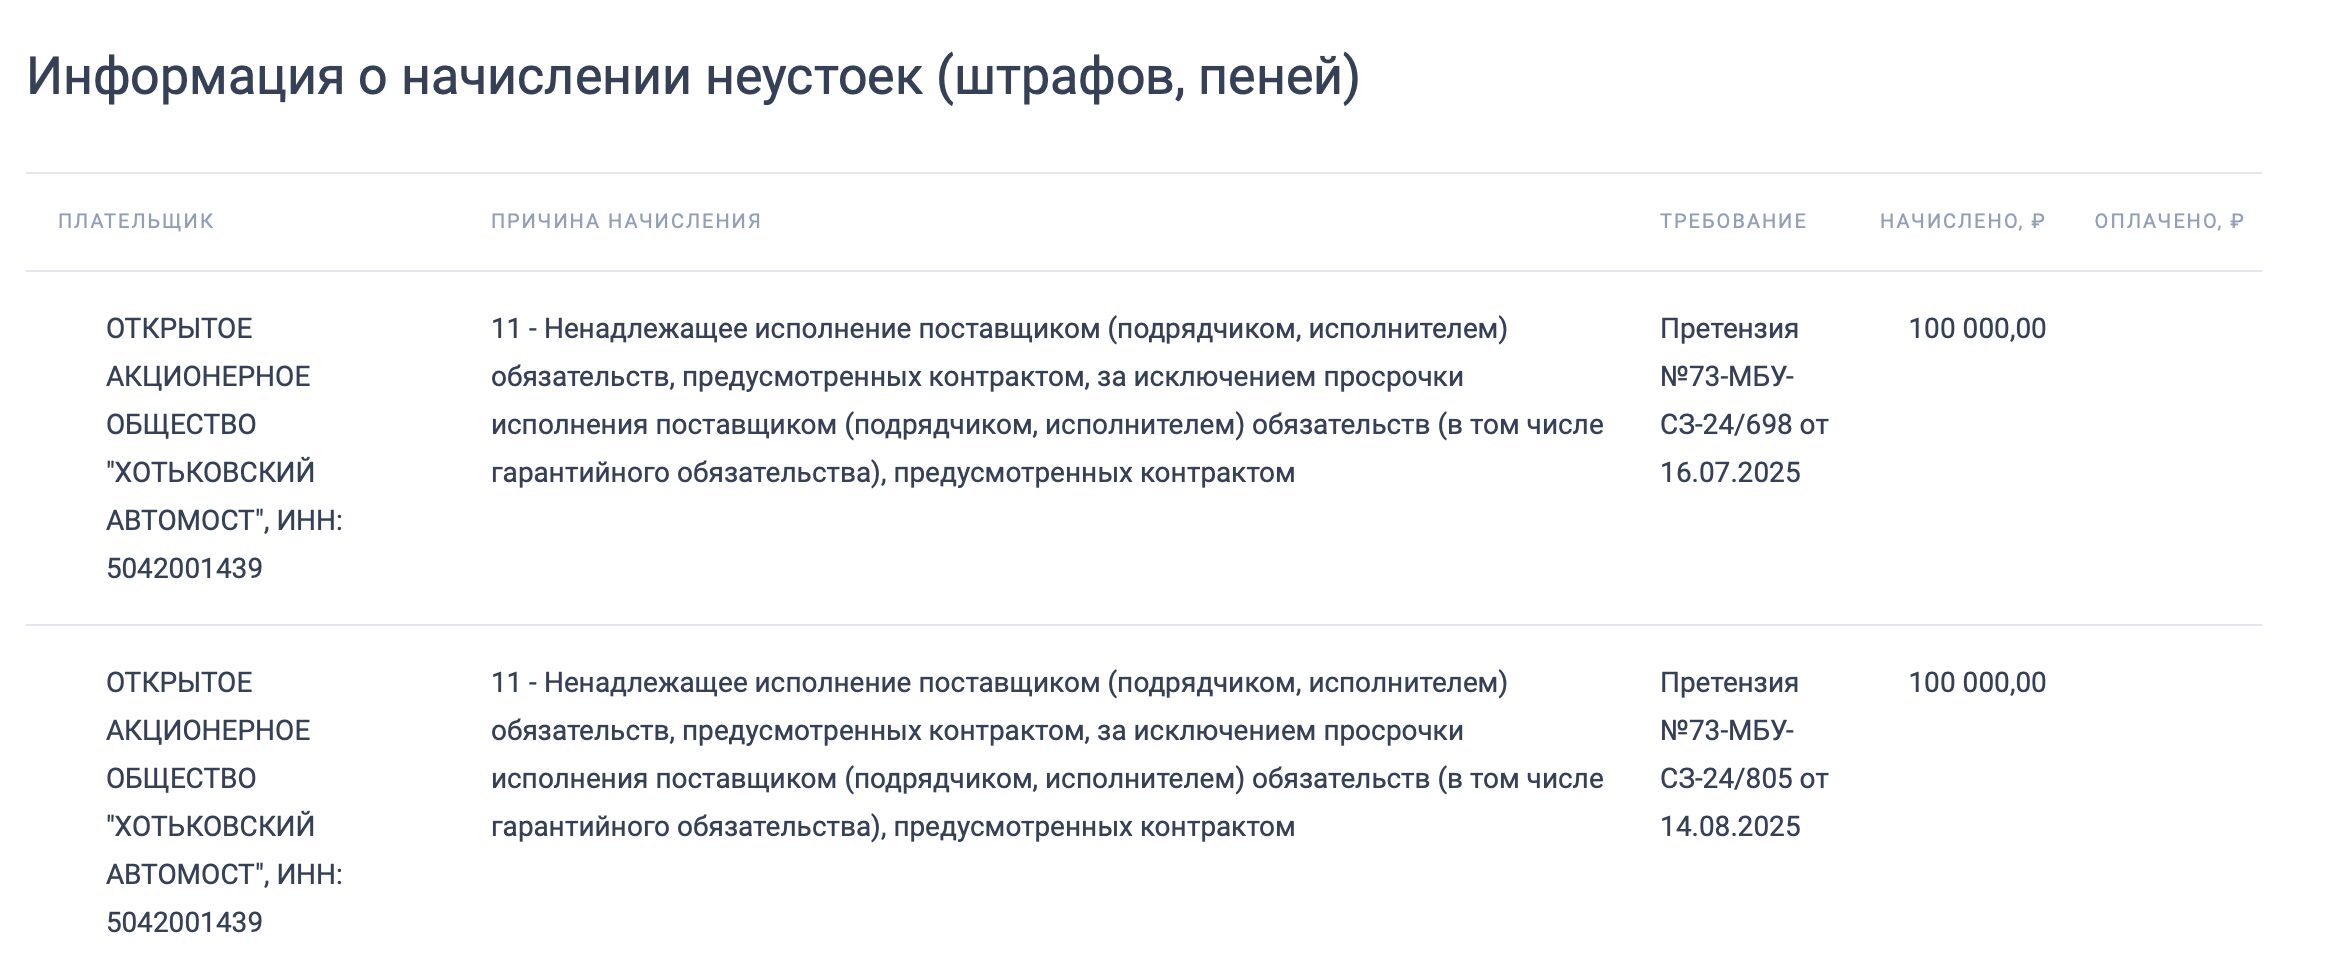Screen dimensions: 2332x960
Task: Click the ИНН number in the first row
Action: click(x=184, y=569)
